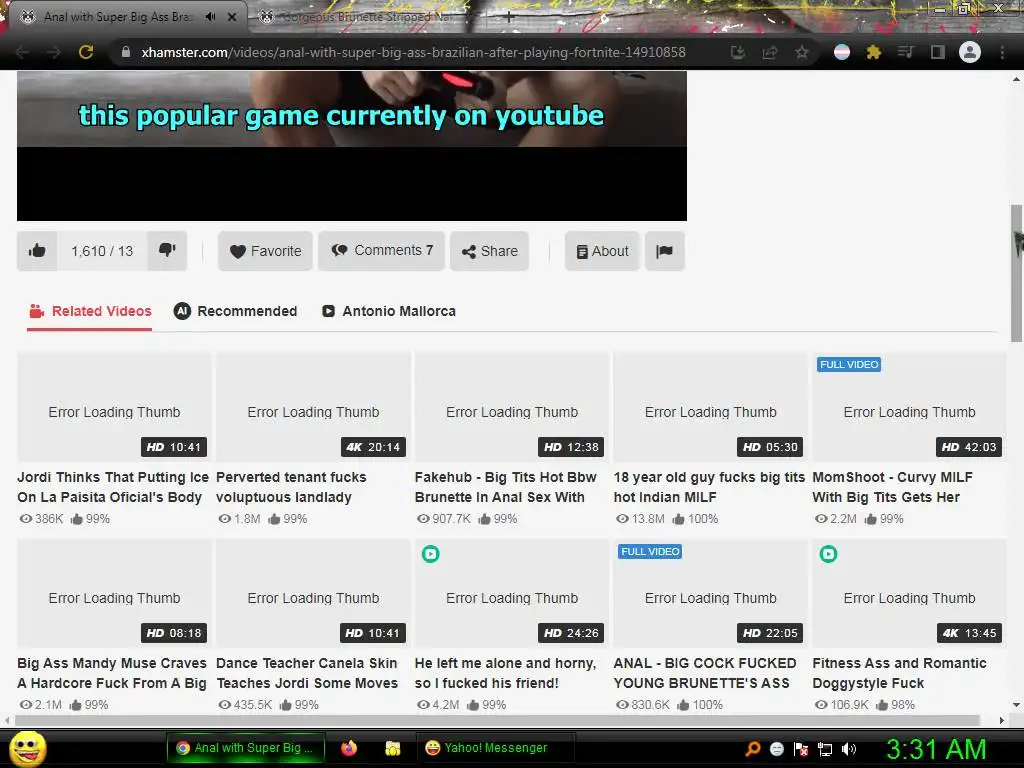1024x768 pixels.
Task: Click the address bar URL field
Action: pos(413,52)
